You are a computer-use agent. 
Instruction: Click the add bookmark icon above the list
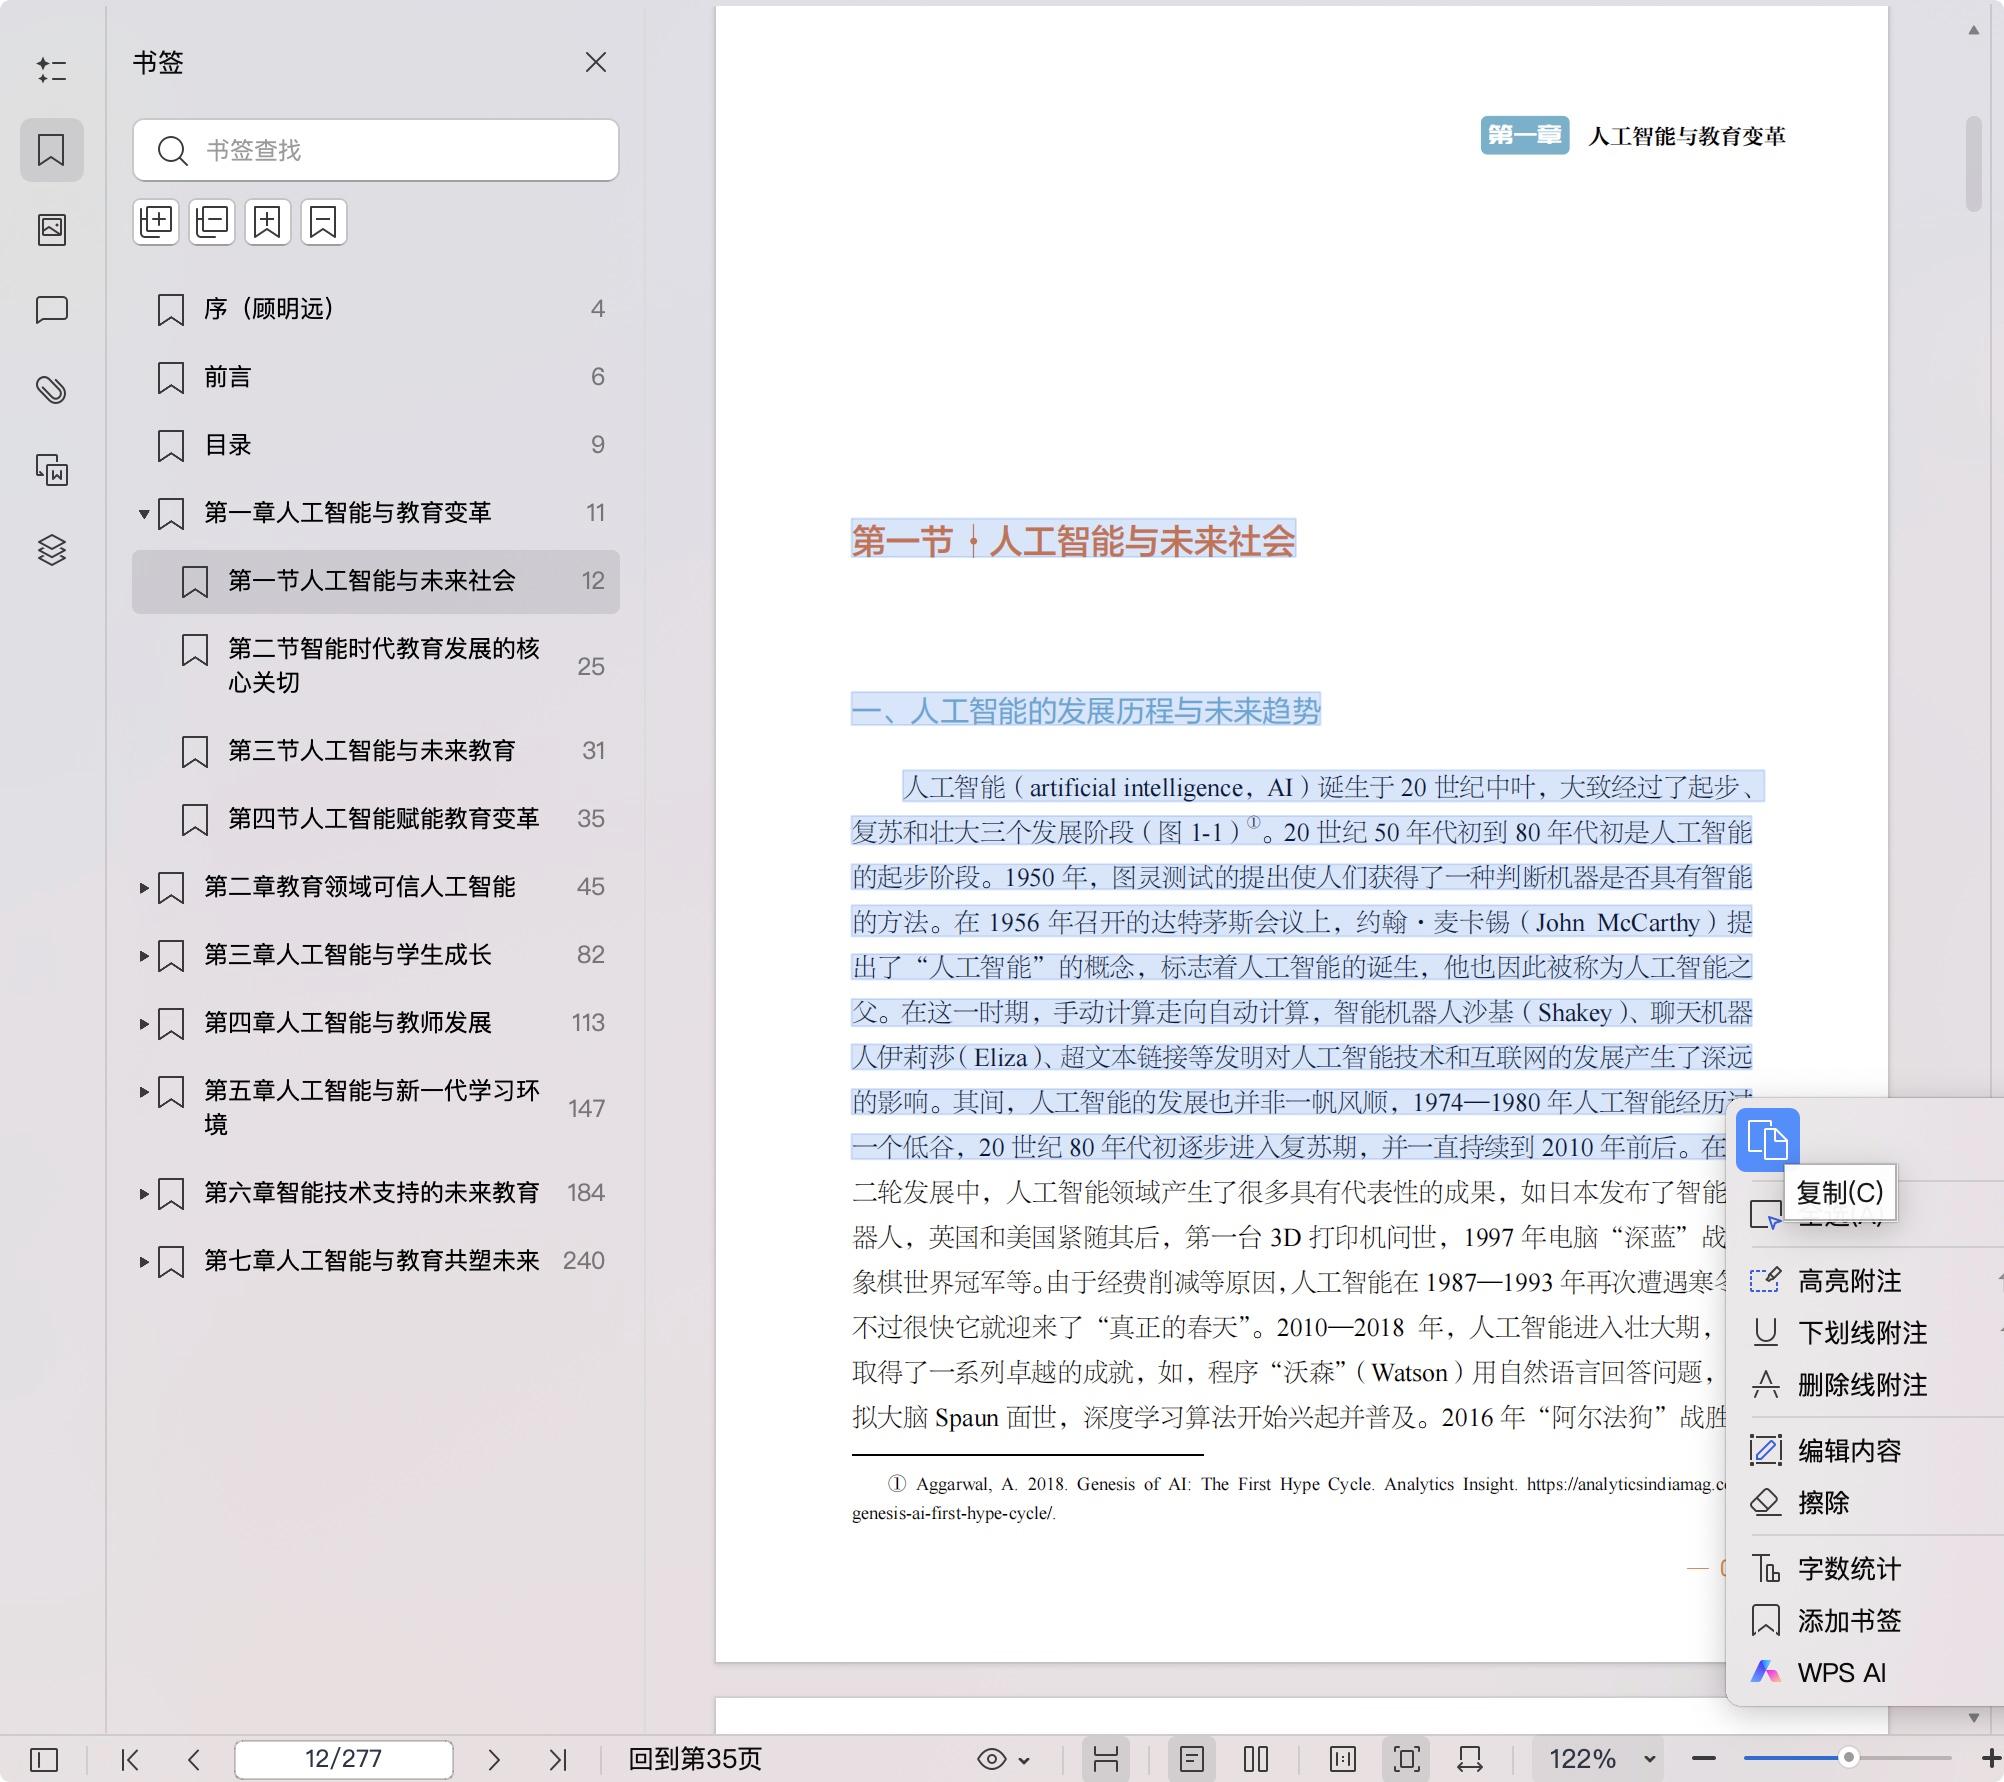tap(266, 222)
